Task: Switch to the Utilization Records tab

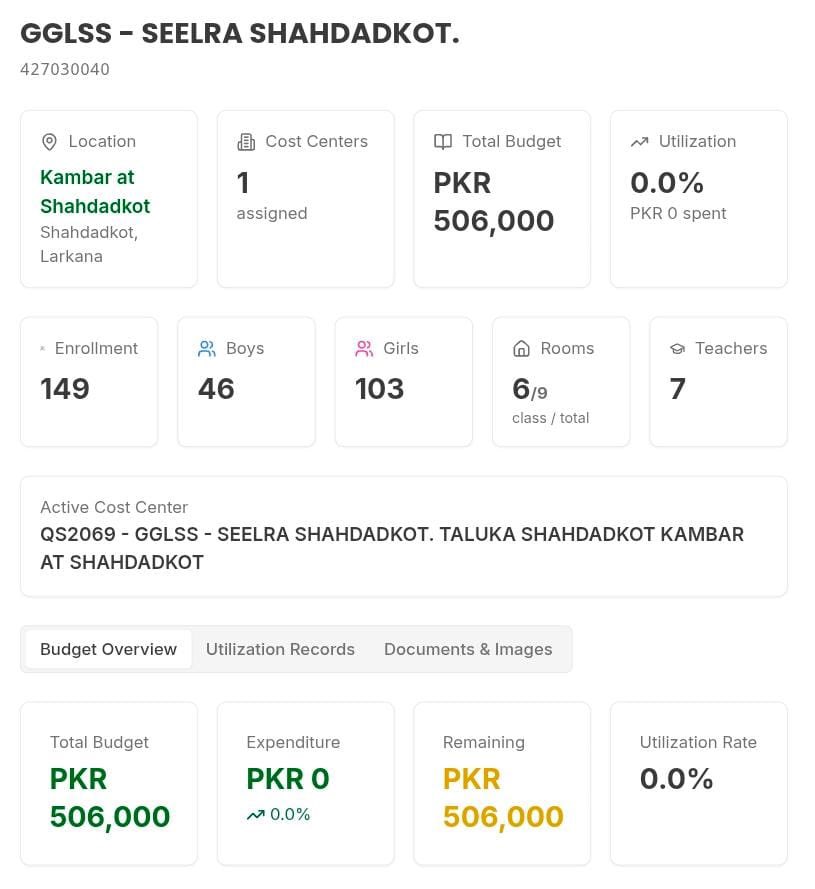Action: tap(280, 649)
